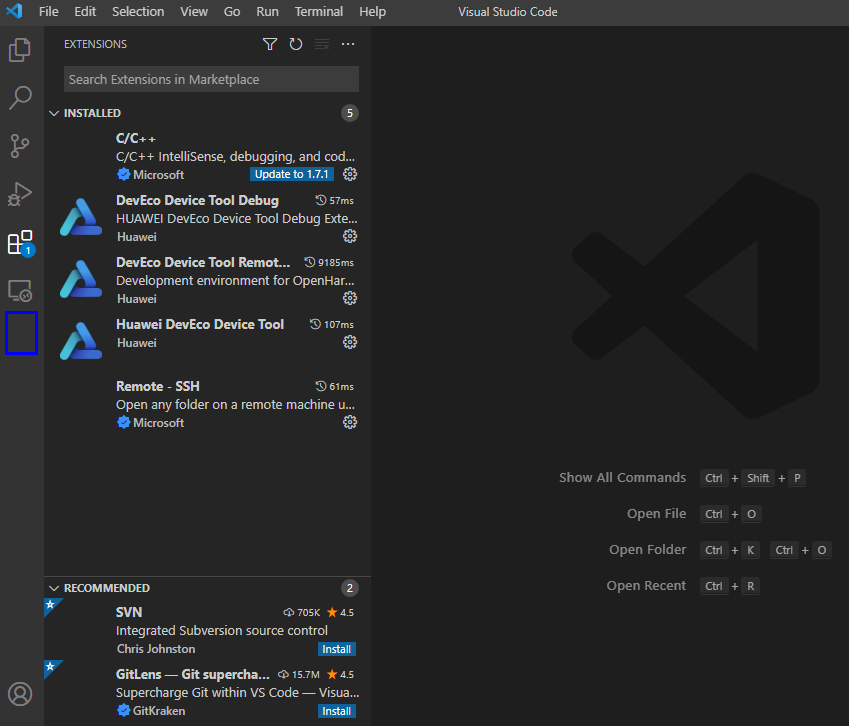Click the INSTALLED count badge 5

pyautogui.click(x=350, y=113)
